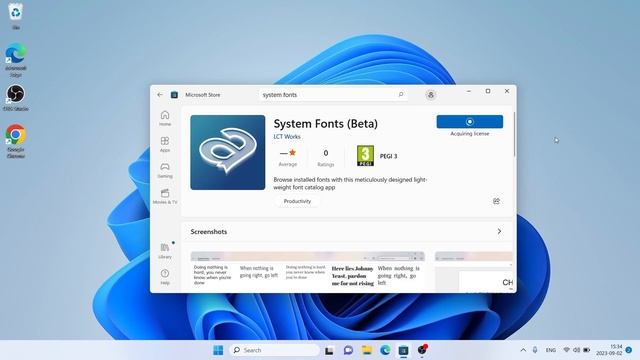Click the volume speaker tray icon
This screenshot has width=640, height=360.
(x=576, y=350)
